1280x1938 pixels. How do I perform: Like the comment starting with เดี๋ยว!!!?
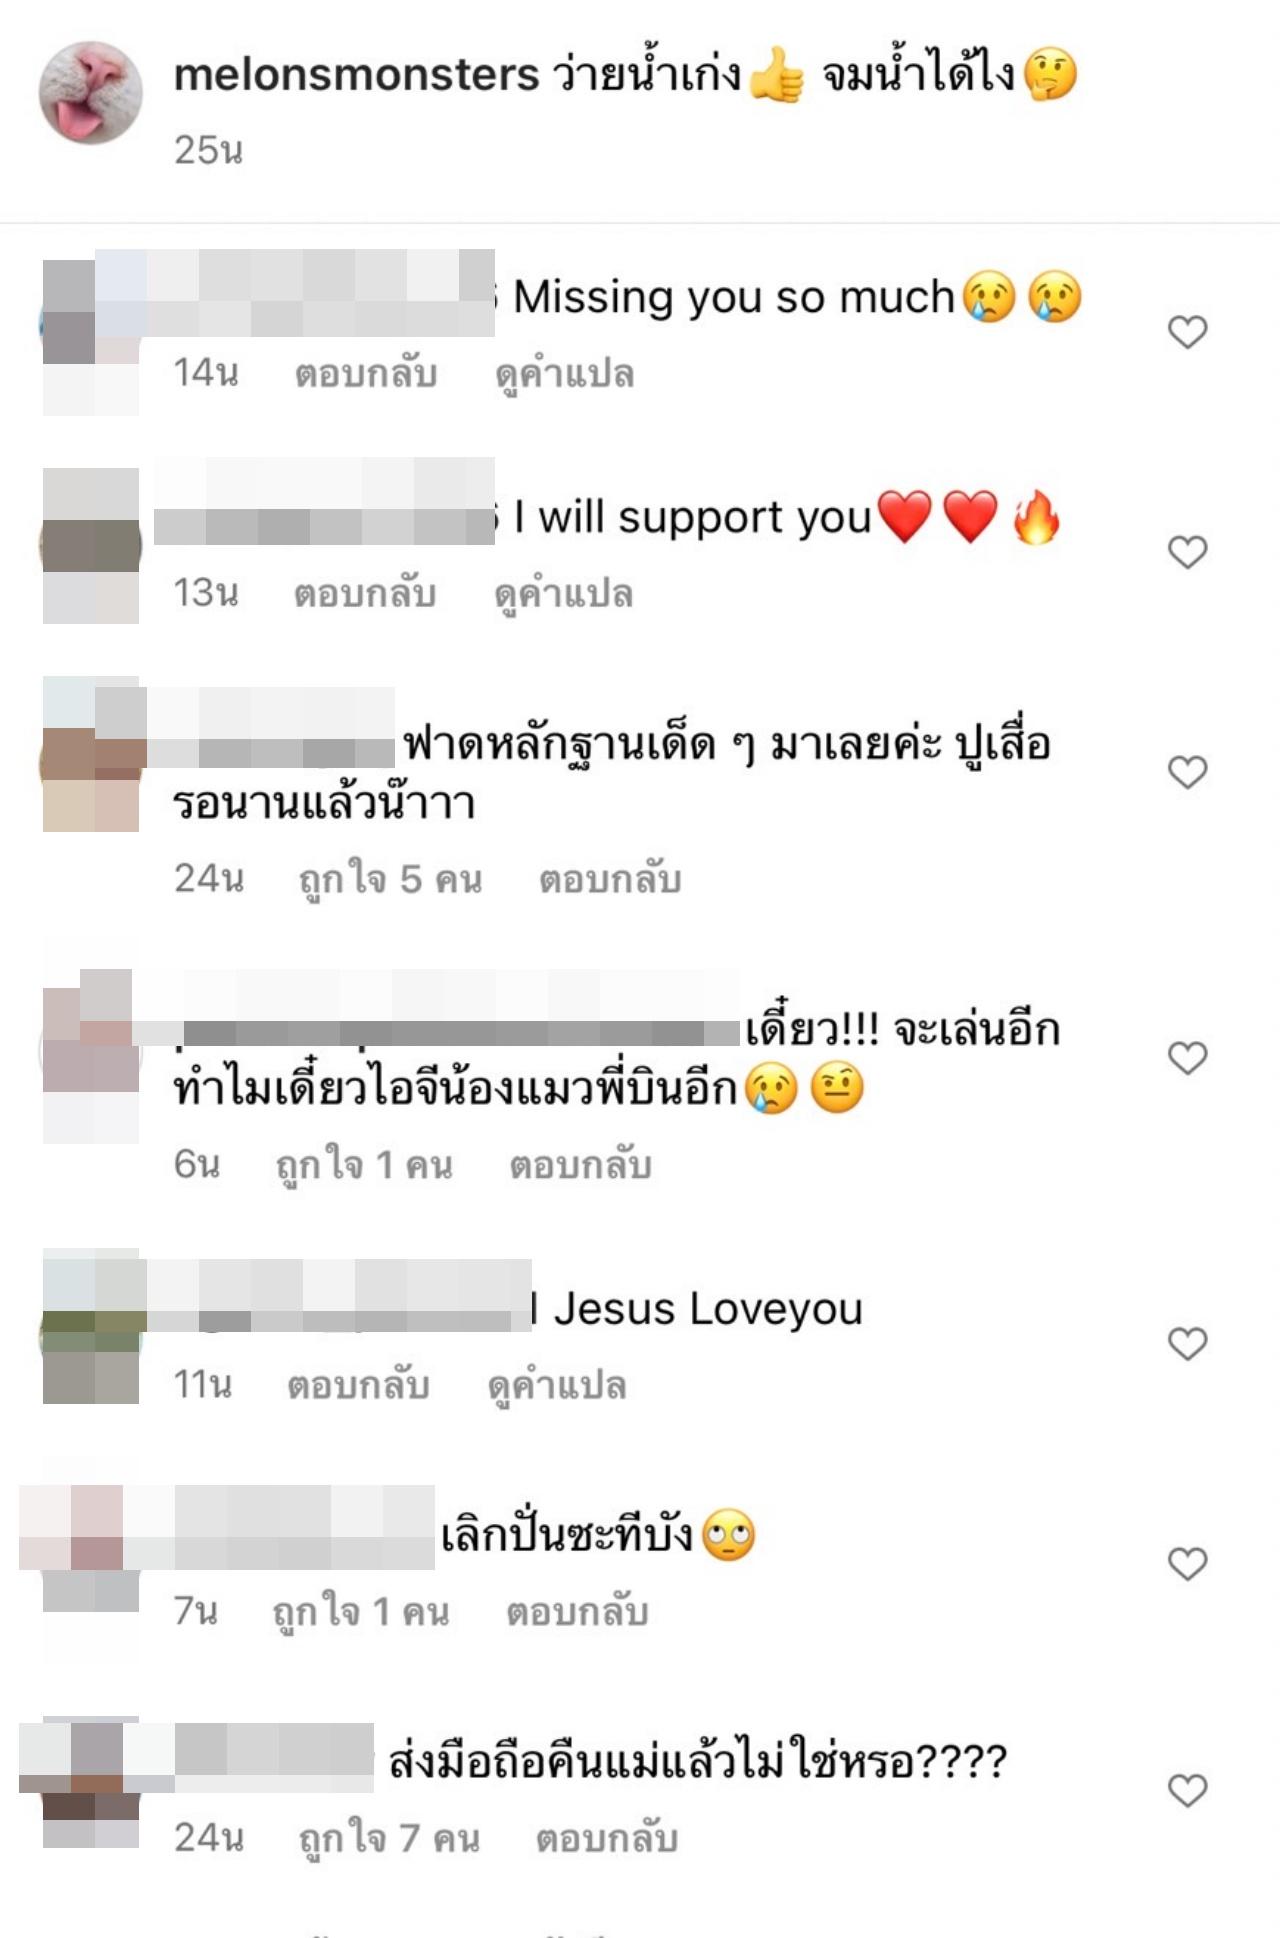(x=1187, y=1058)
